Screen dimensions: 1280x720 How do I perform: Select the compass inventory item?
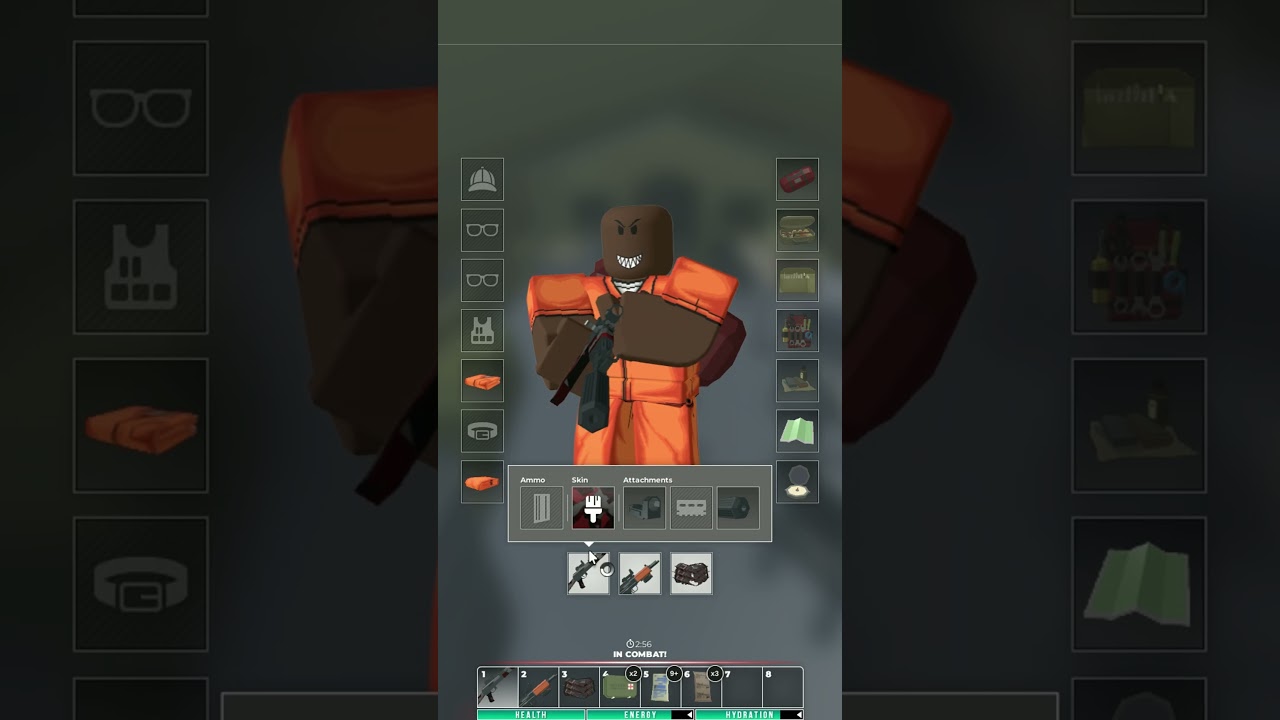pyautogui.click(x=798, y=482)
